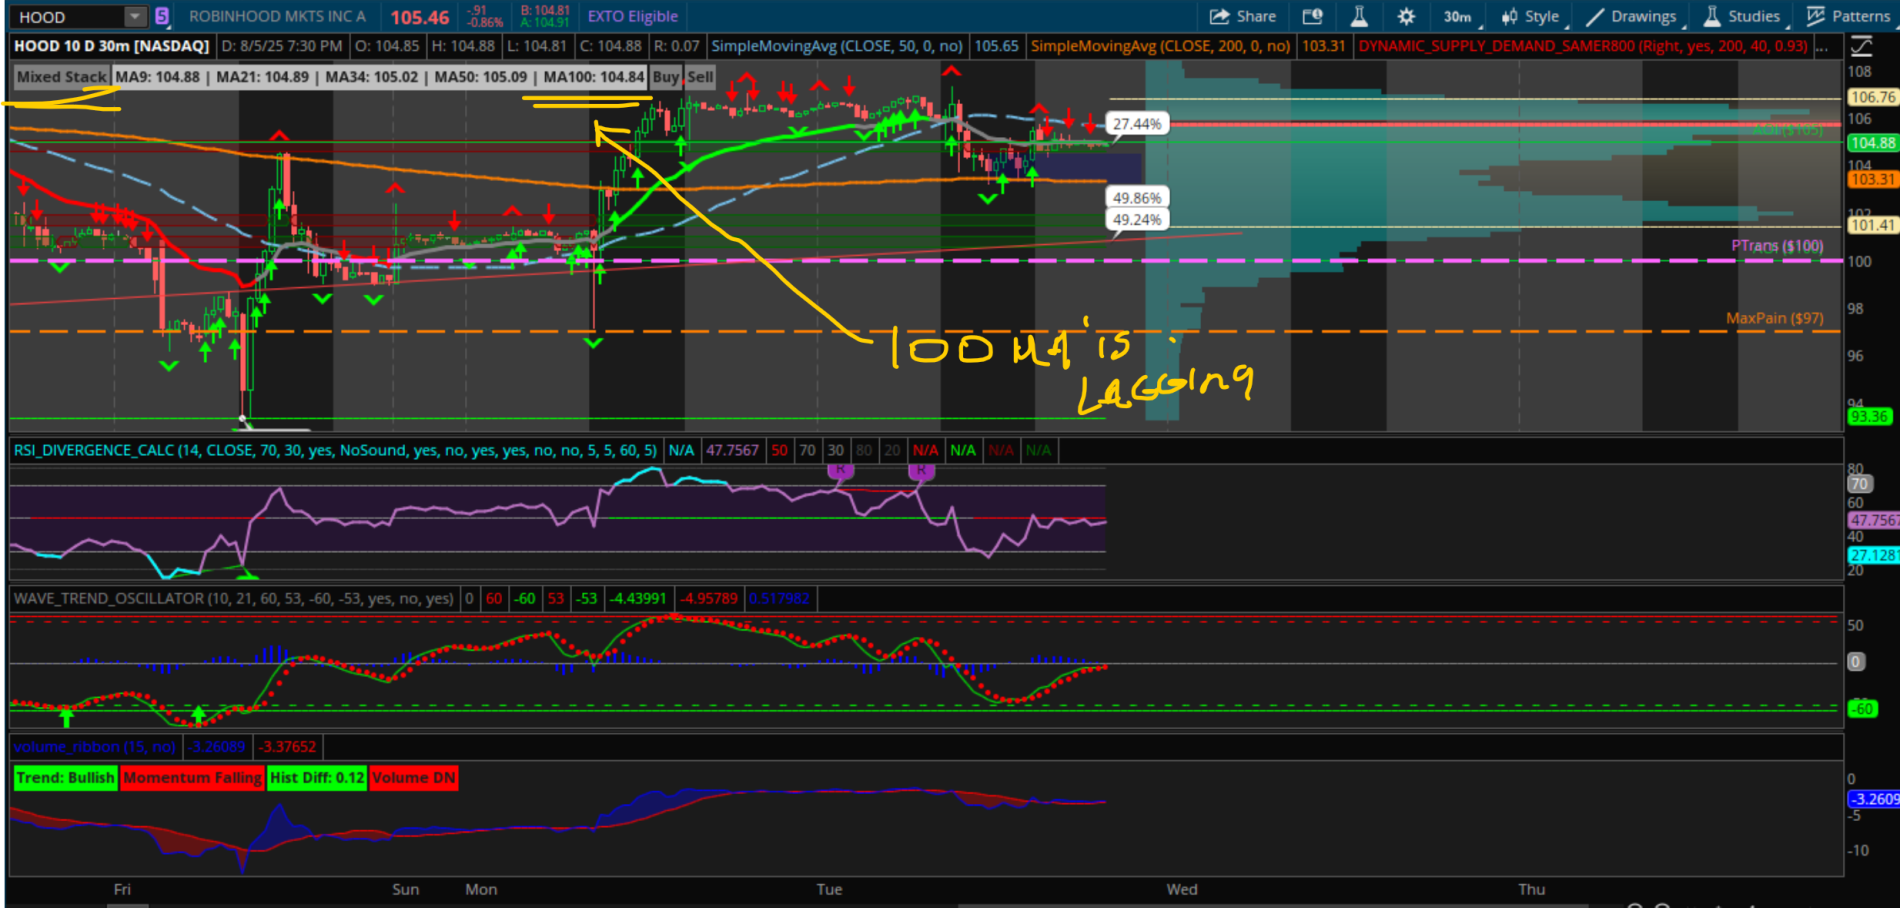Click the news calendar icon beside Share
The image size is (1900, 908).
pyautogui.click(x=1312, y=16)
